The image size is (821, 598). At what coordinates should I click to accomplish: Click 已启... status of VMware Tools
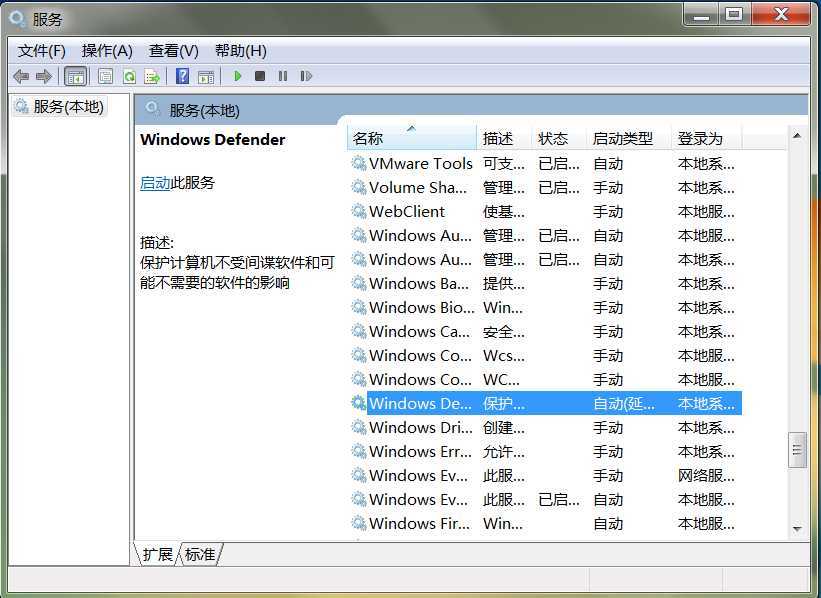click(x=559, y=164)
